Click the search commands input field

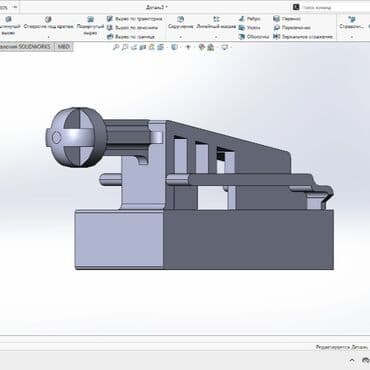point(333,7)
